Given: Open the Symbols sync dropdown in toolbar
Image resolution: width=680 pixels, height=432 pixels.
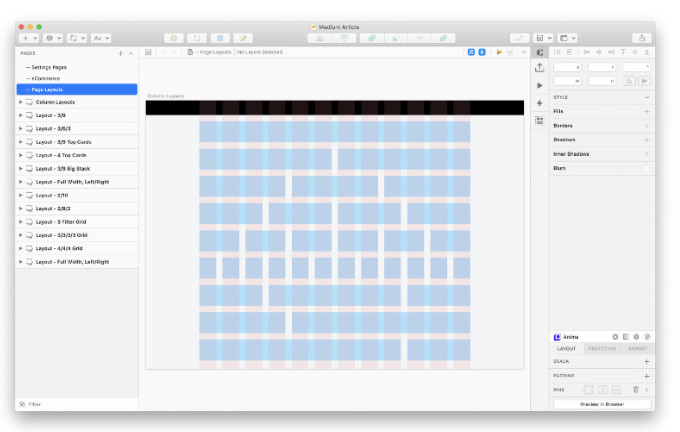Looking at the screenshot, I should [77, 38].
